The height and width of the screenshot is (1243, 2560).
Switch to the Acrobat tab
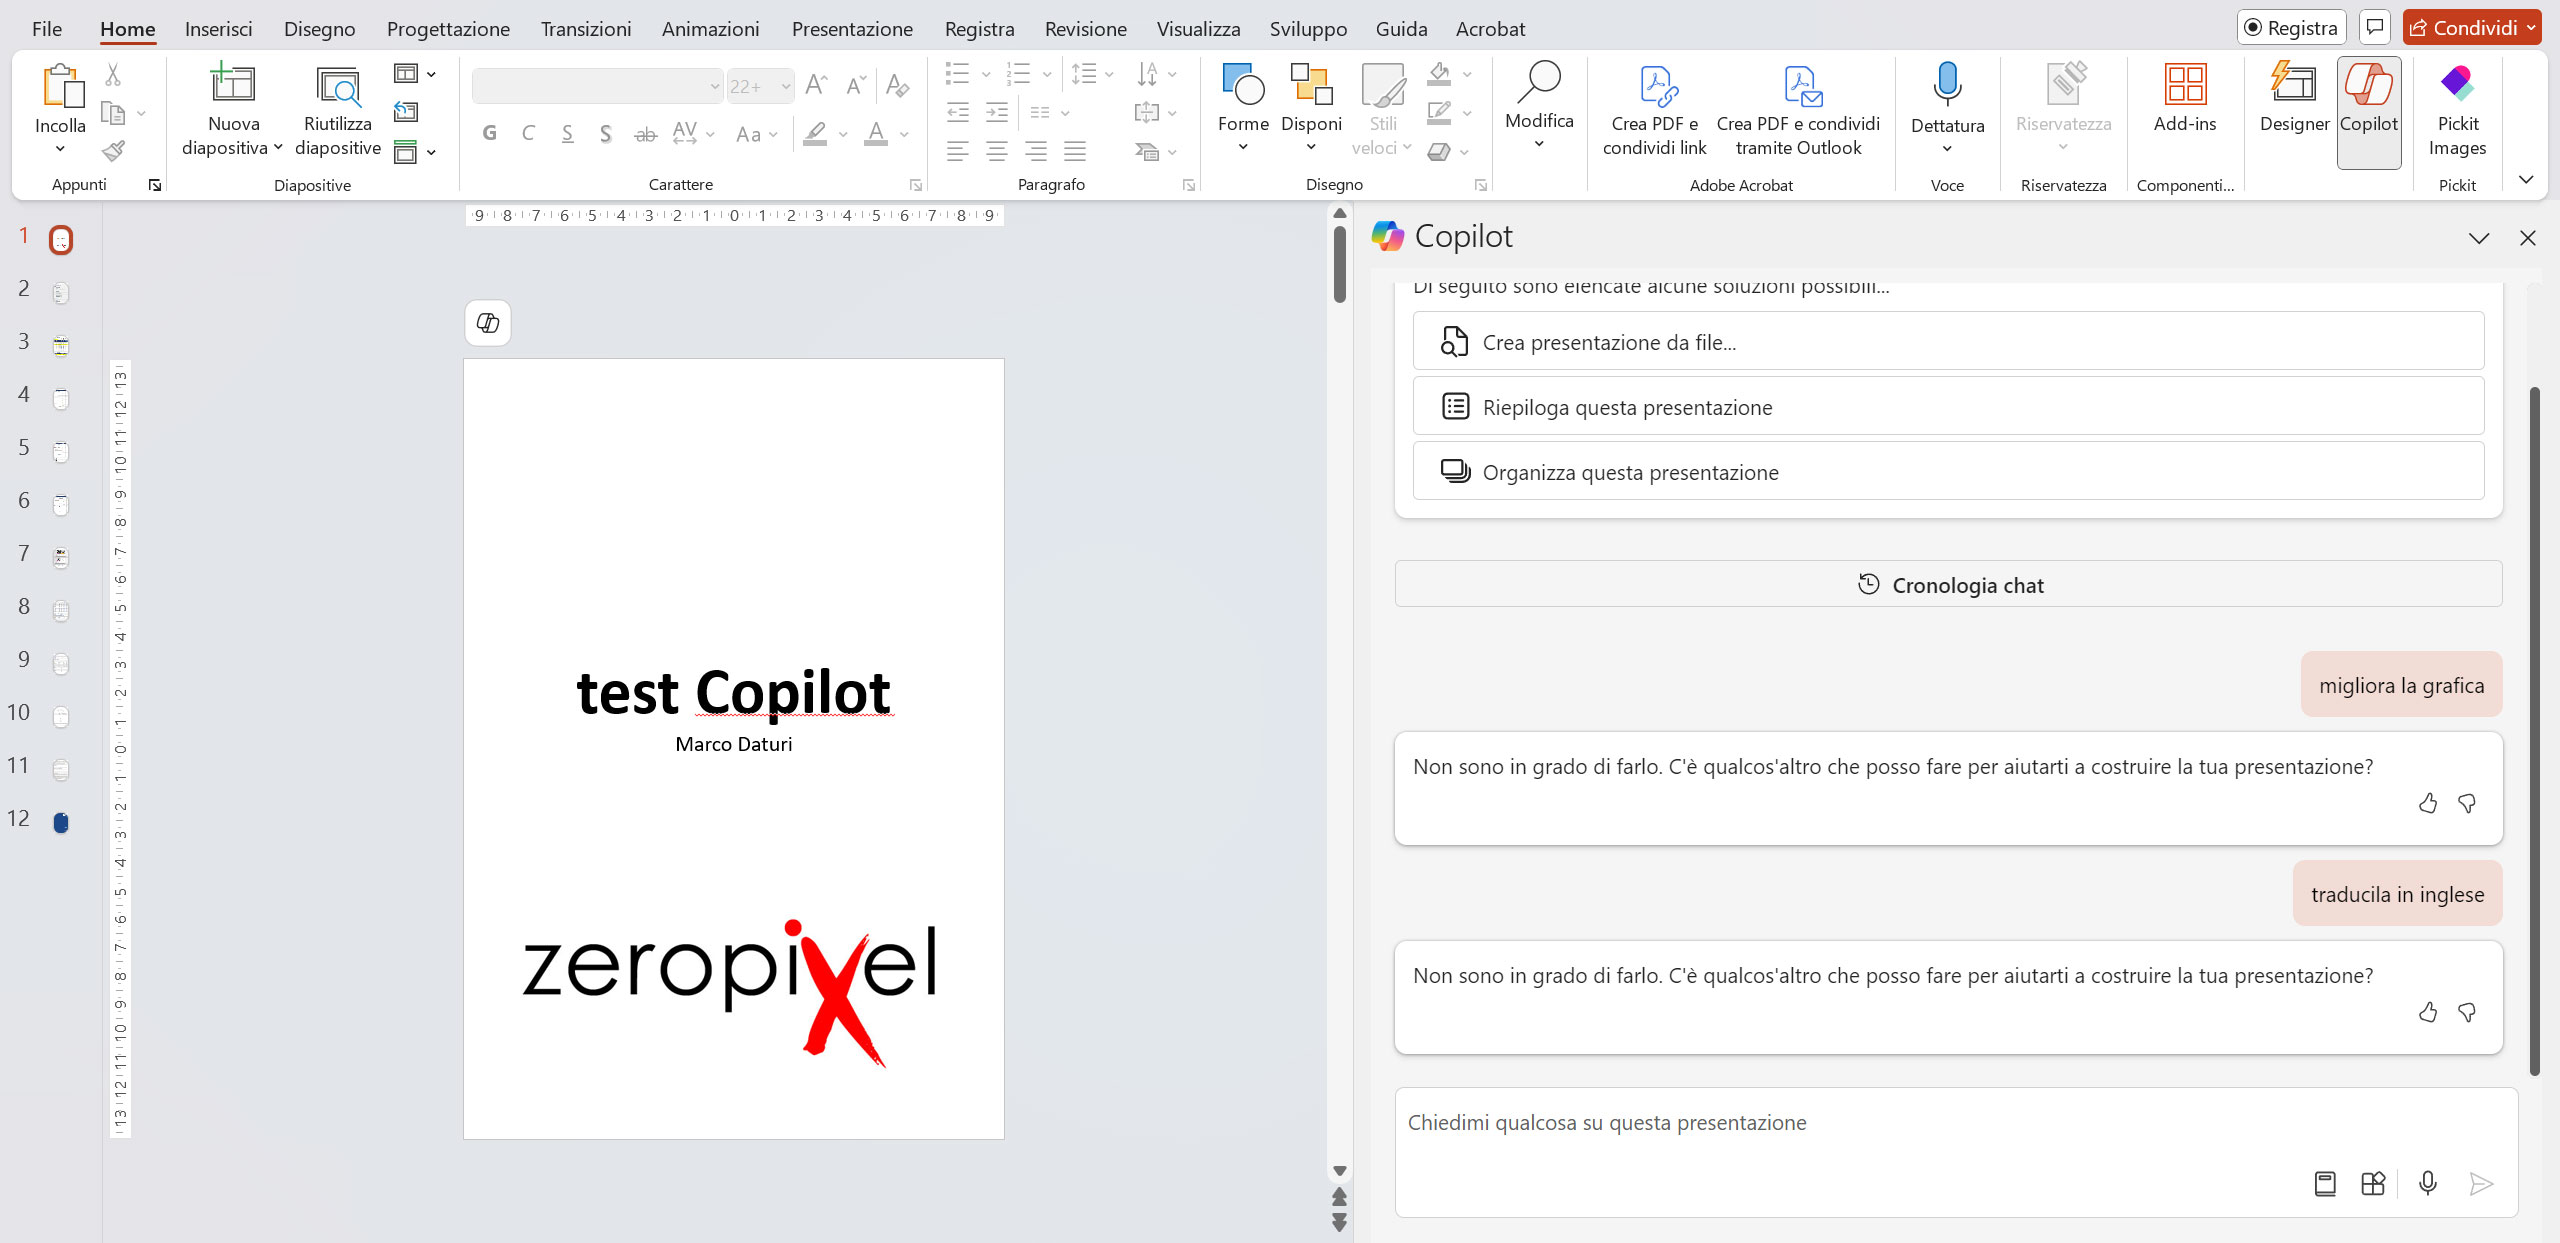pos(1490,29)
